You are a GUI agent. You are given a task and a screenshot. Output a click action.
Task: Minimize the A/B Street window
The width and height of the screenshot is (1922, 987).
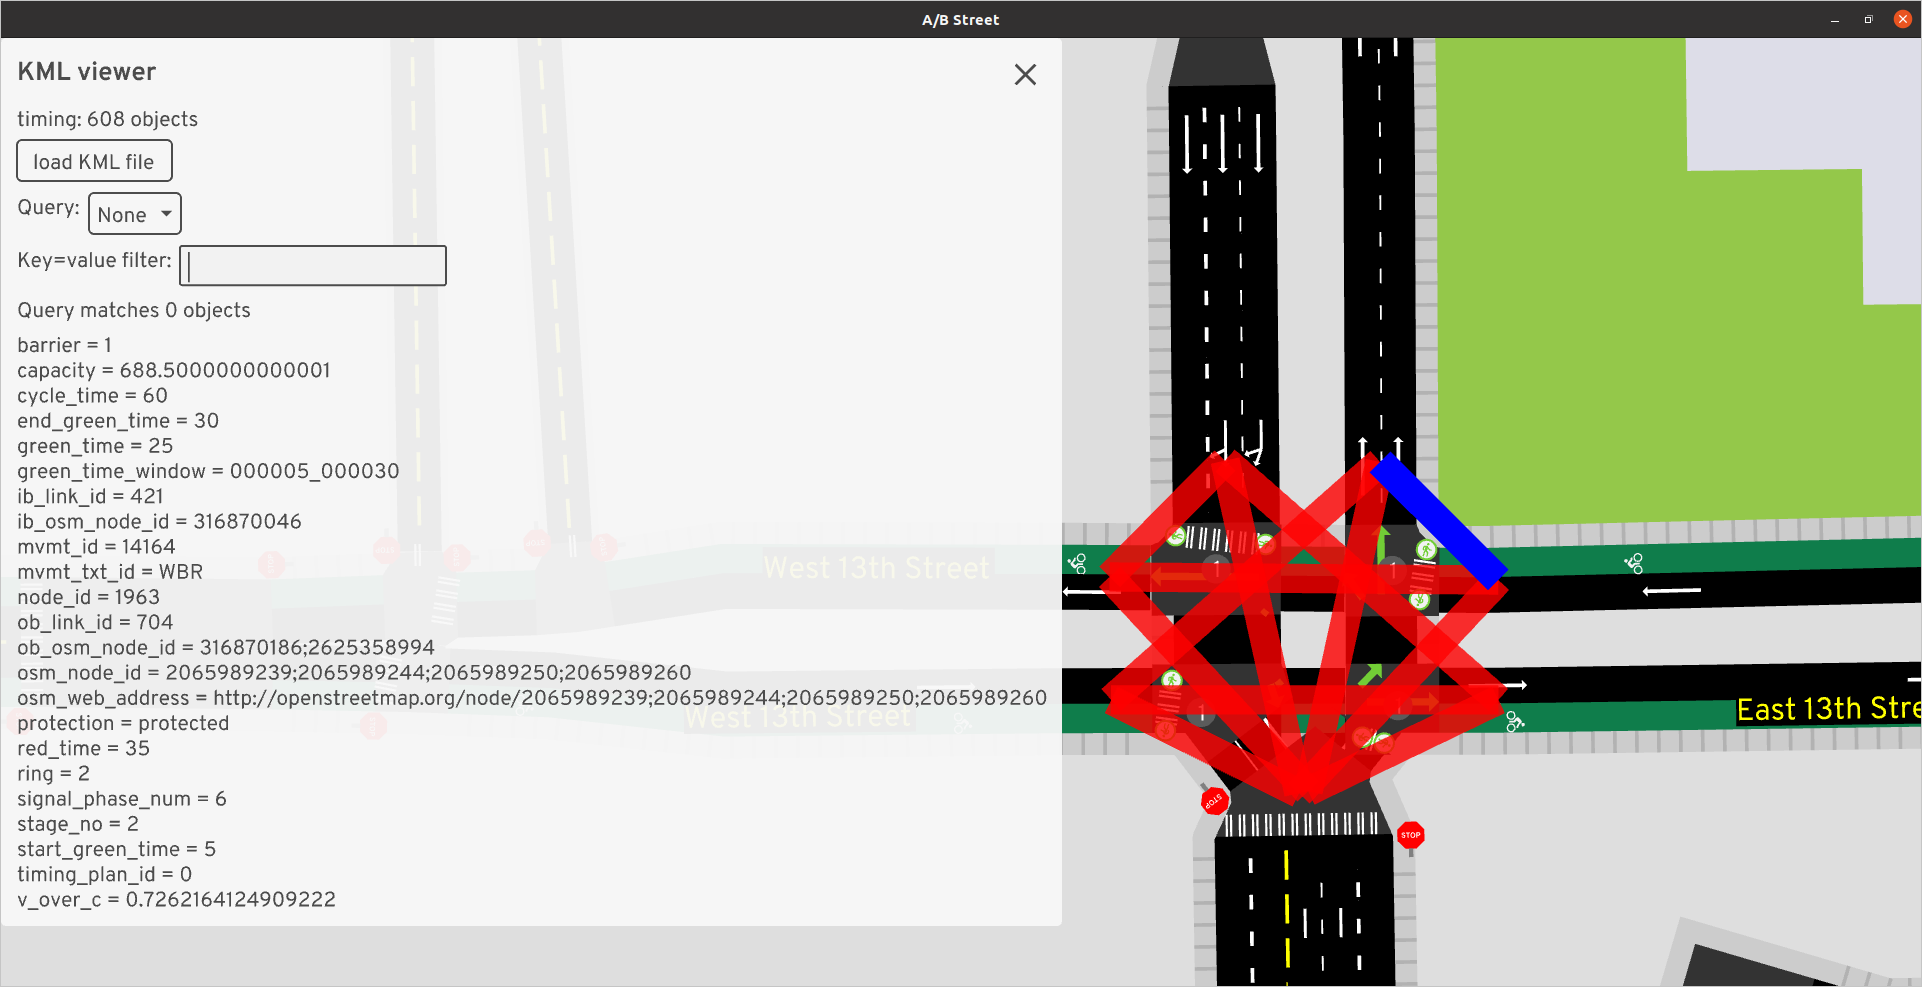click(x=1835, y=20)
